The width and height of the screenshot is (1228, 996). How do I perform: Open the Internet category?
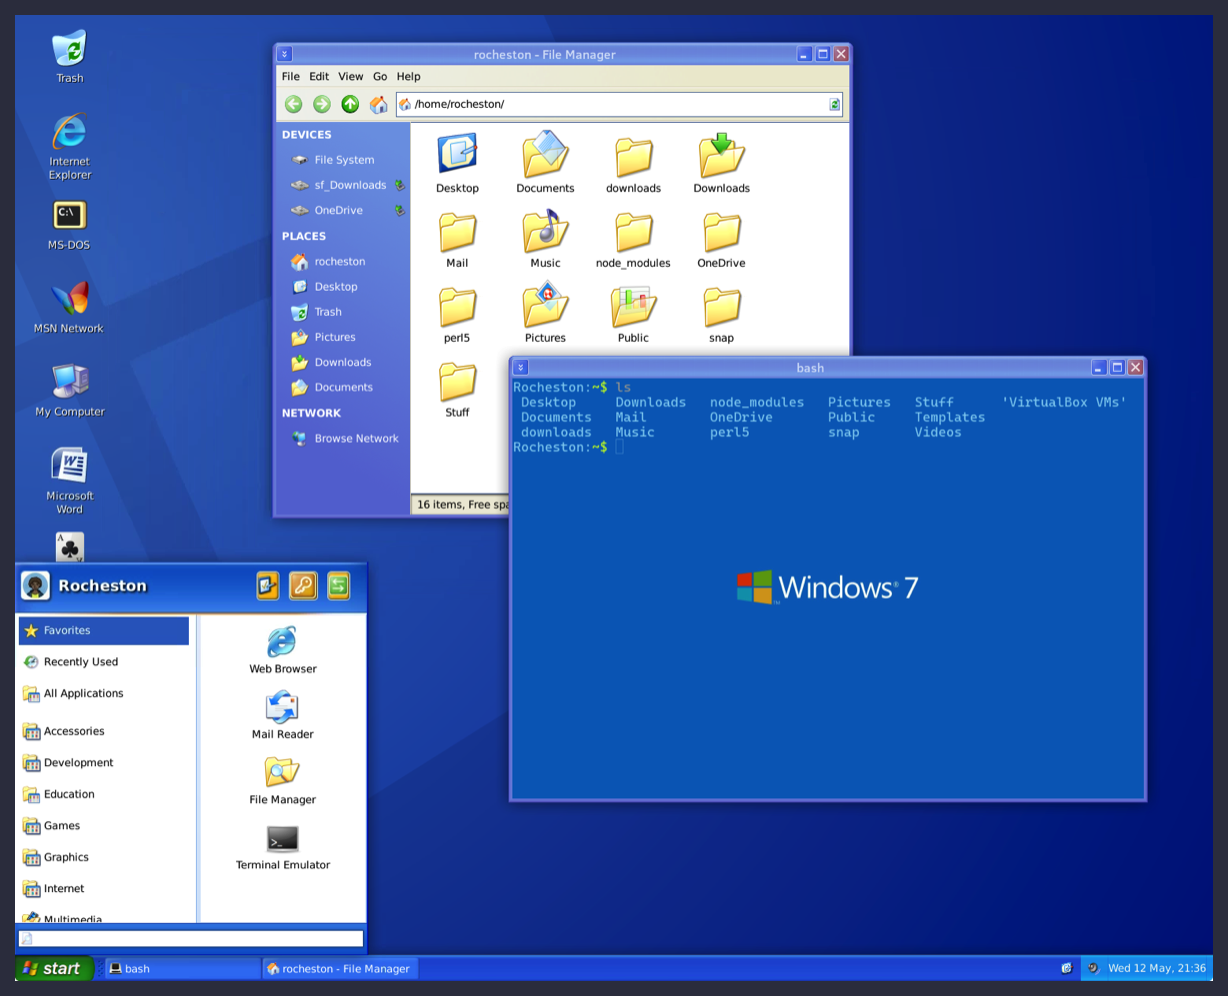(x=104, y=889)
